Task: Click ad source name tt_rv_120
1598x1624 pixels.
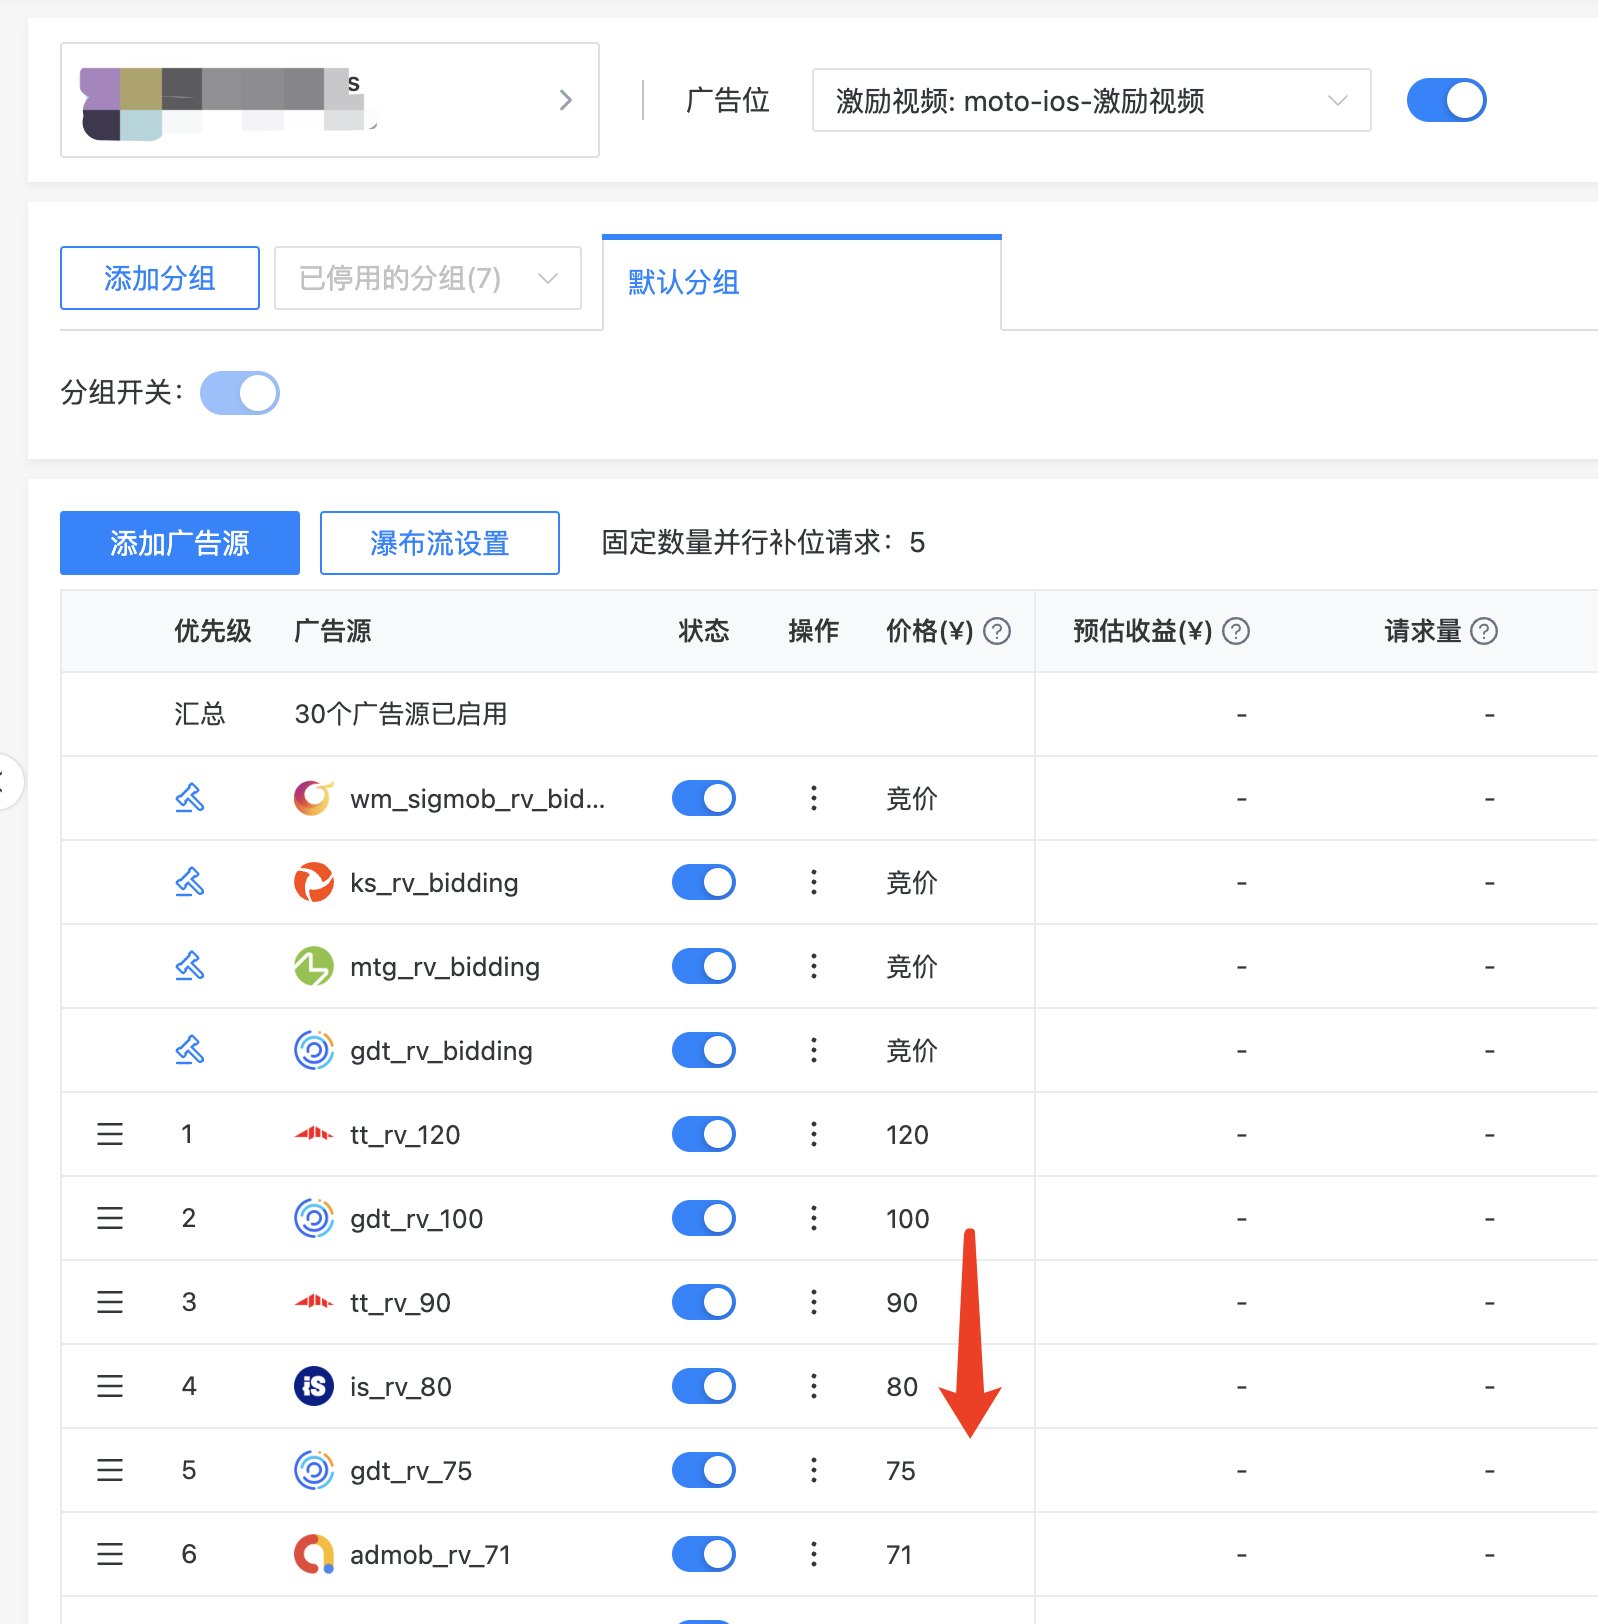Action: [x=405, y=1134]
